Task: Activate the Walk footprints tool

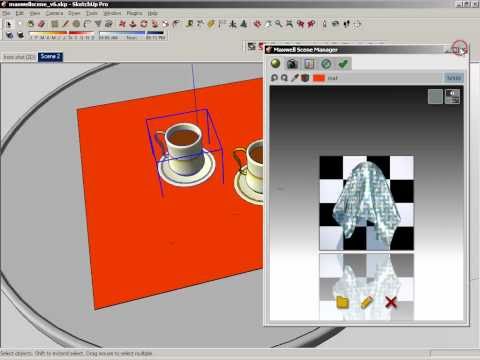Action: 347,24
